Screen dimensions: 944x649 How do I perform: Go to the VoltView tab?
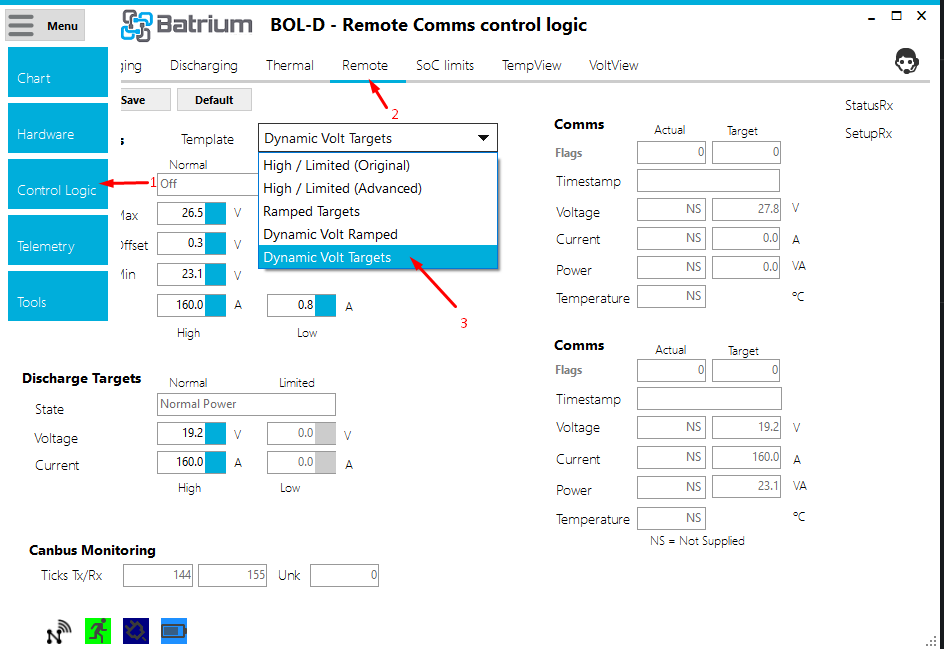pyautogui.click(x=613, y=66)
